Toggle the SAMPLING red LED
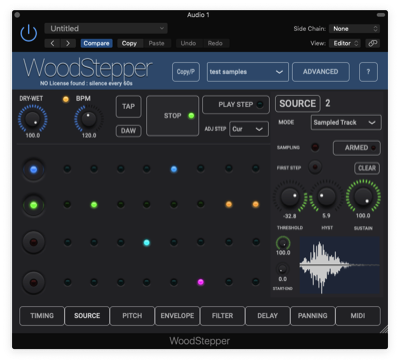 coord(315,147)
